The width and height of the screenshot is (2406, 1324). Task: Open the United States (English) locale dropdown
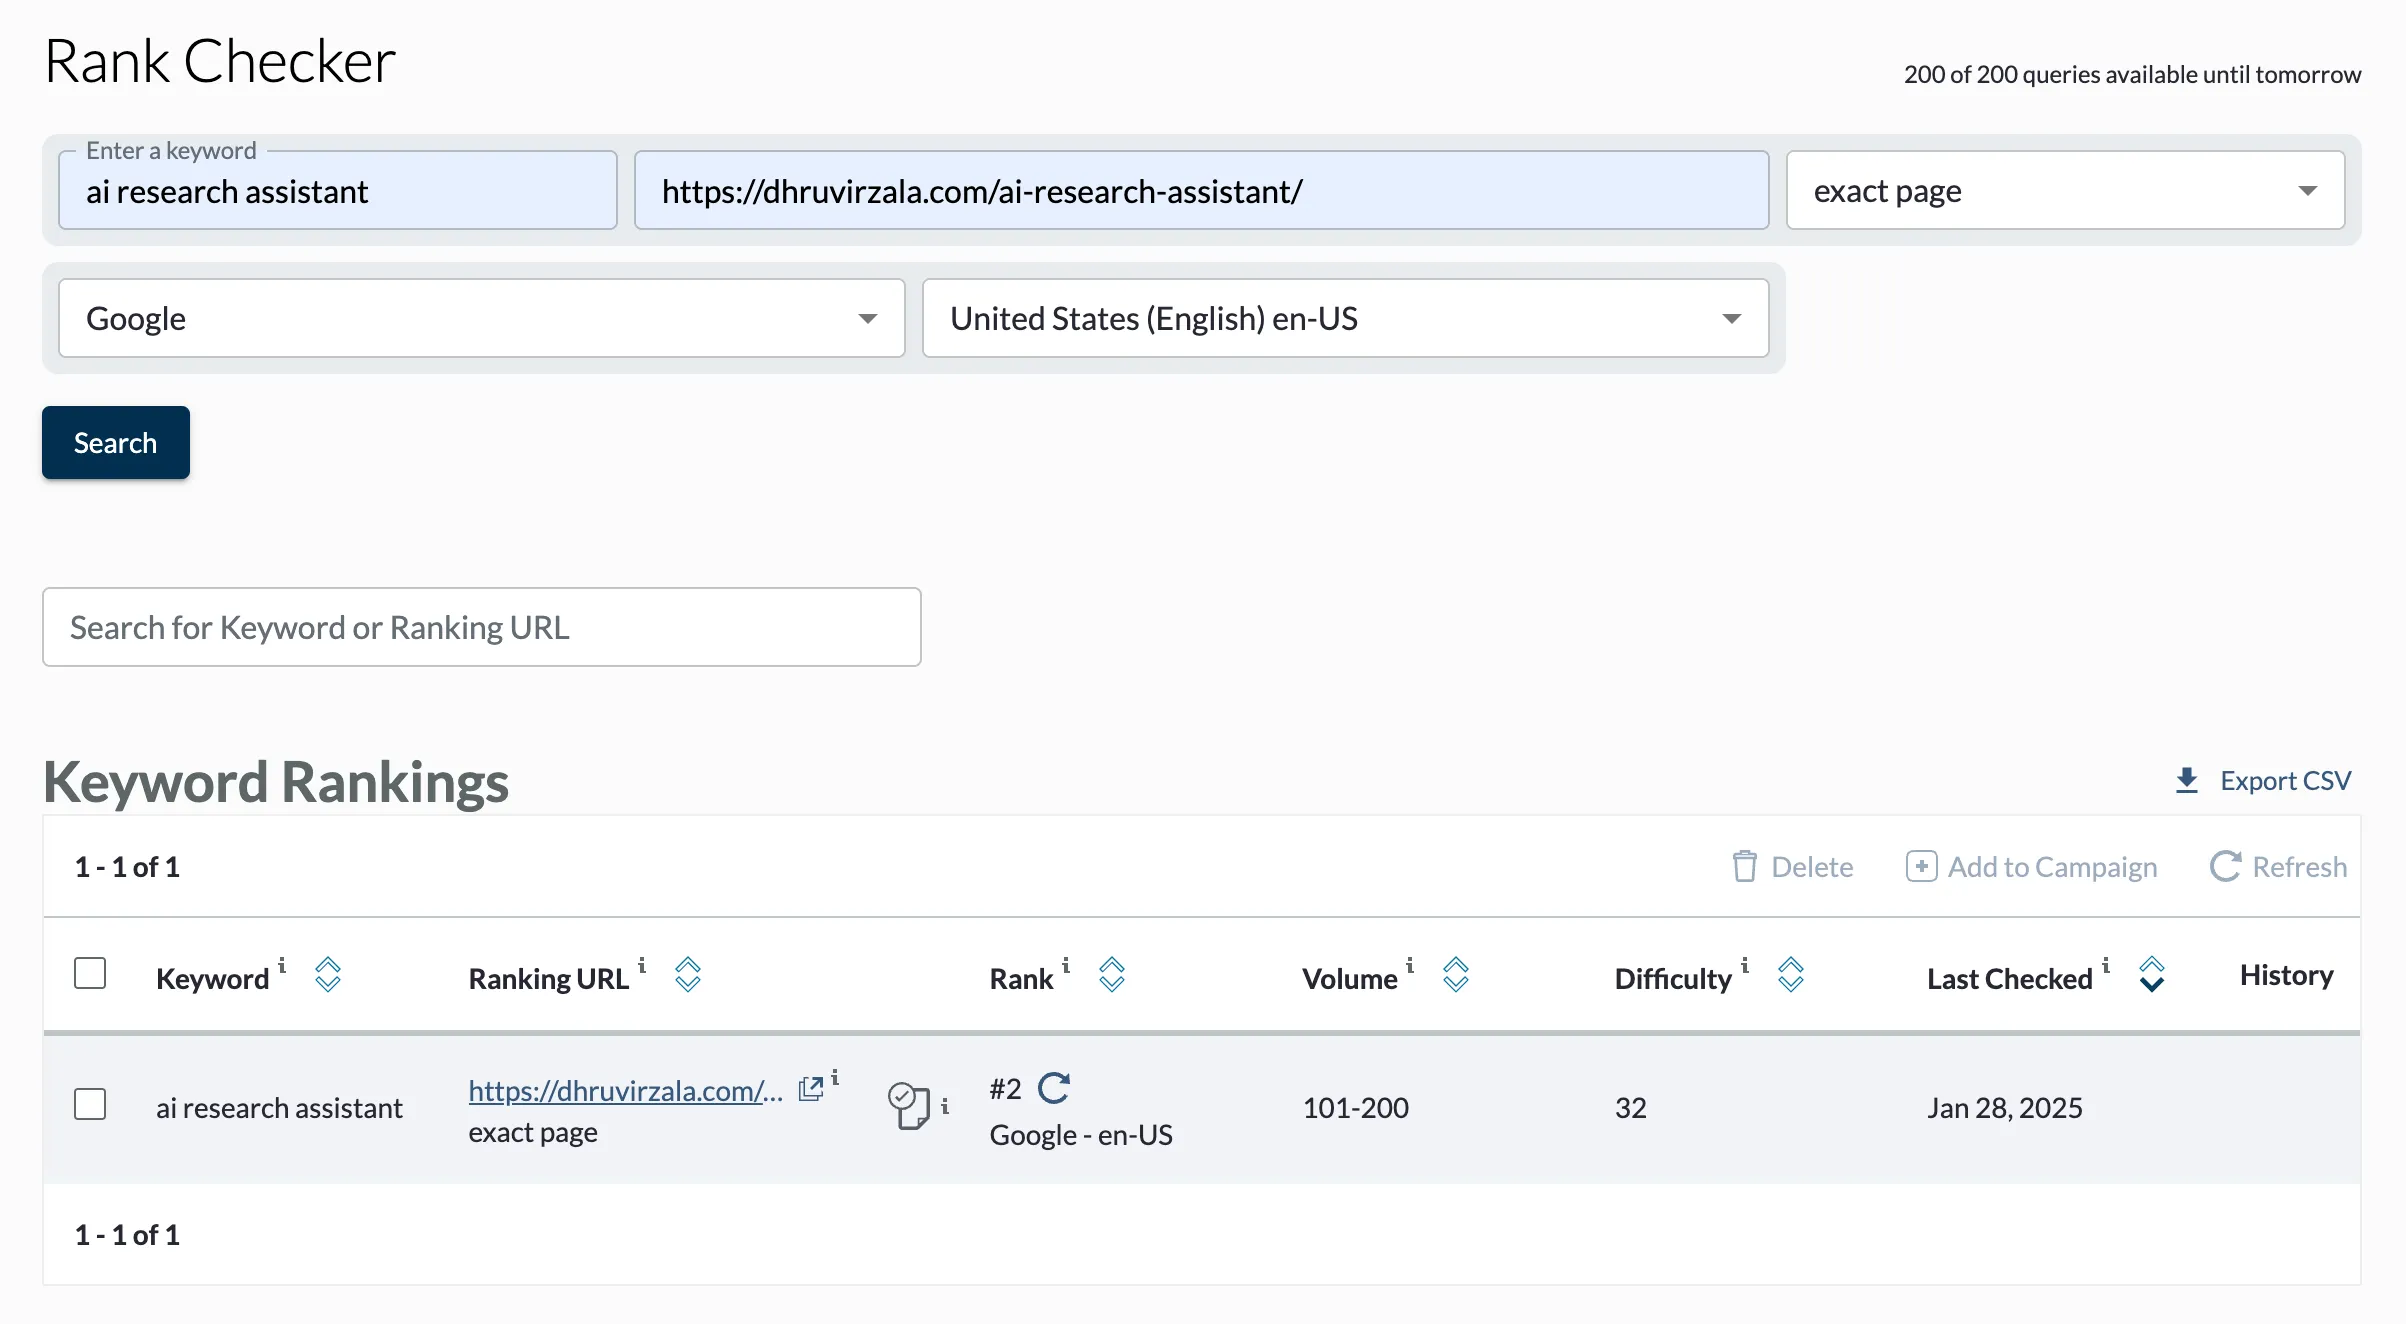[1345, 318]
